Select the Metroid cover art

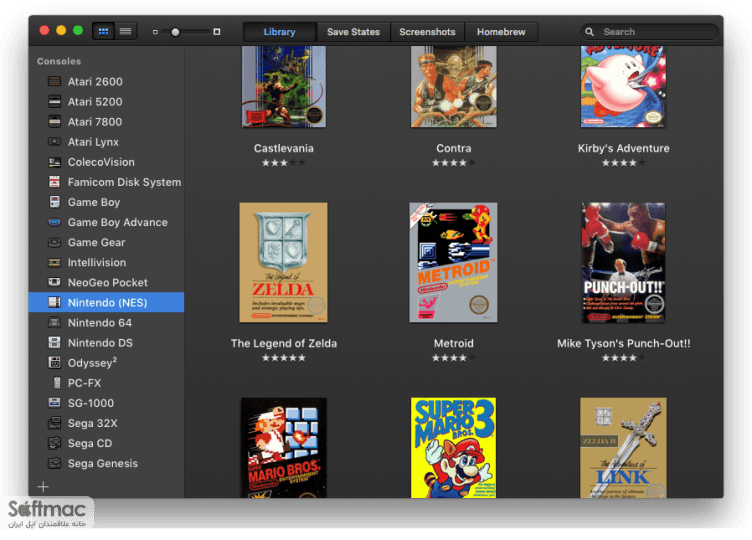pos(453,262)
